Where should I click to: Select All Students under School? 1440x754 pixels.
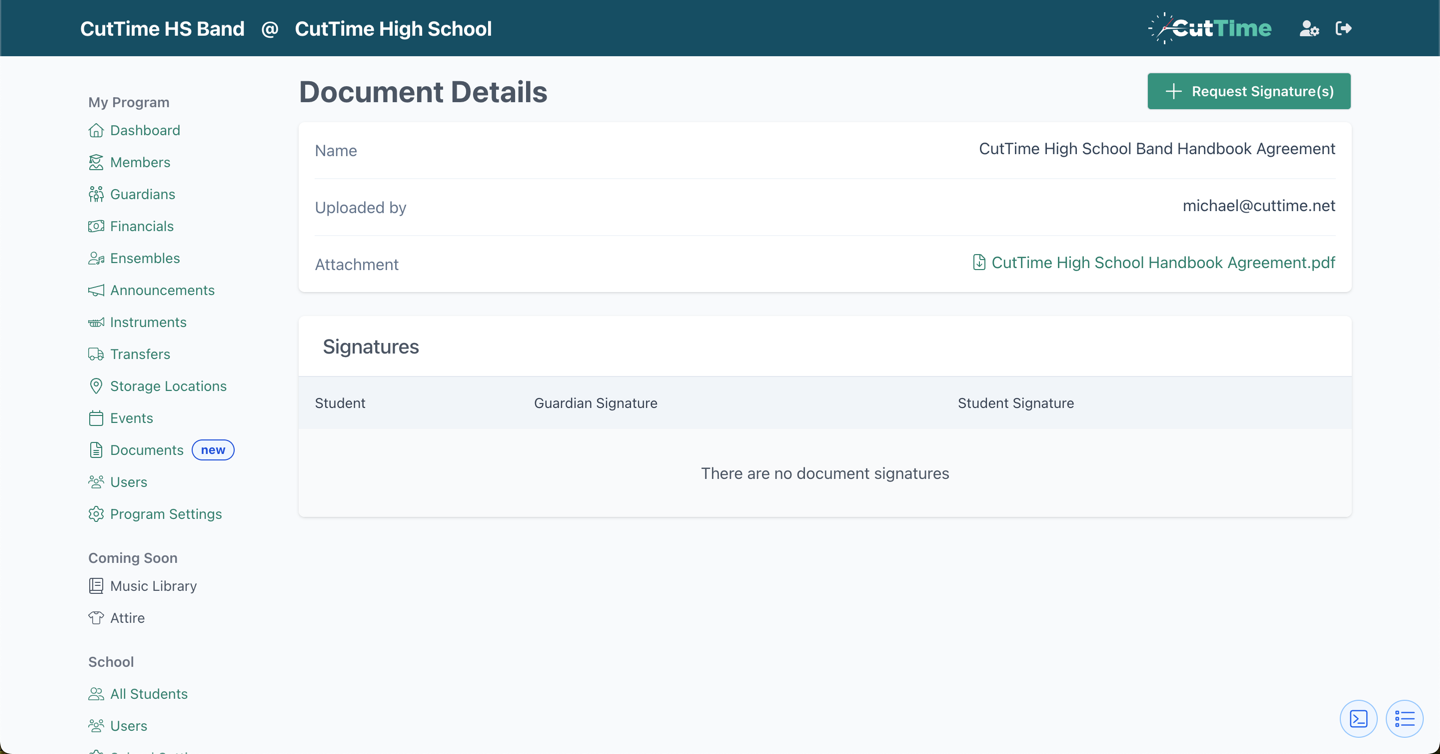point(148,693)
